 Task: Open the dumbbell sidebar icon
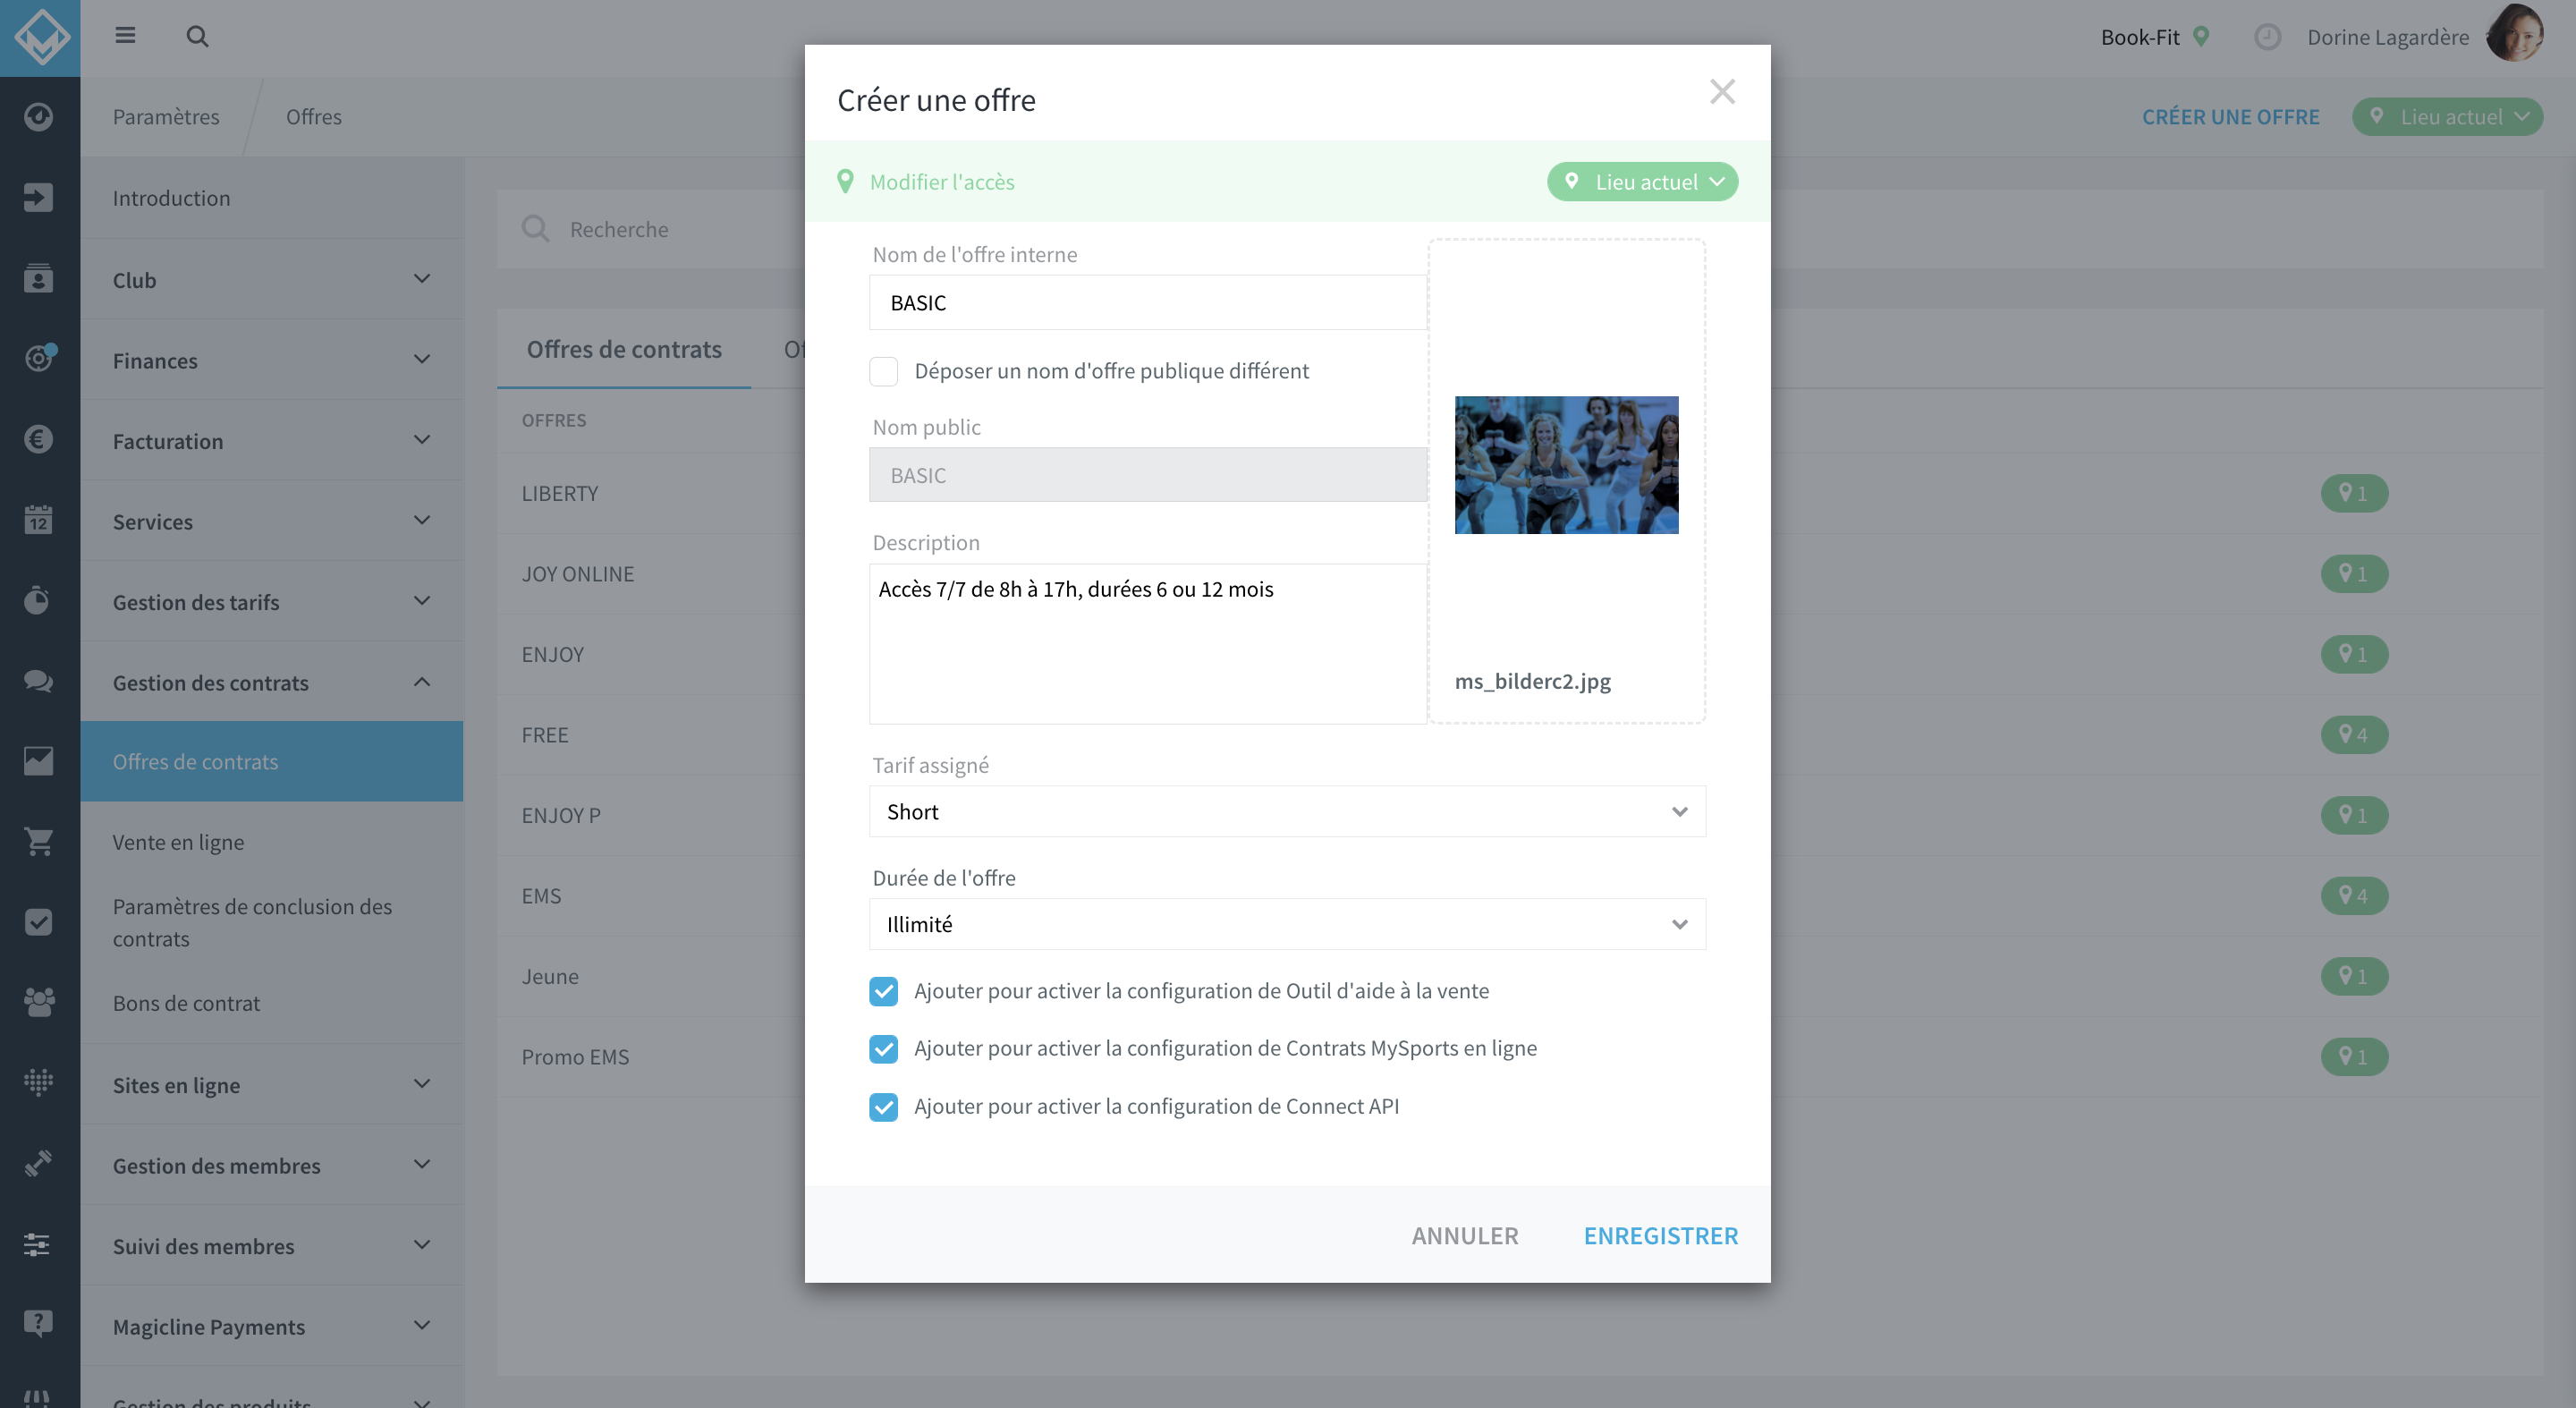(38, 1163)
